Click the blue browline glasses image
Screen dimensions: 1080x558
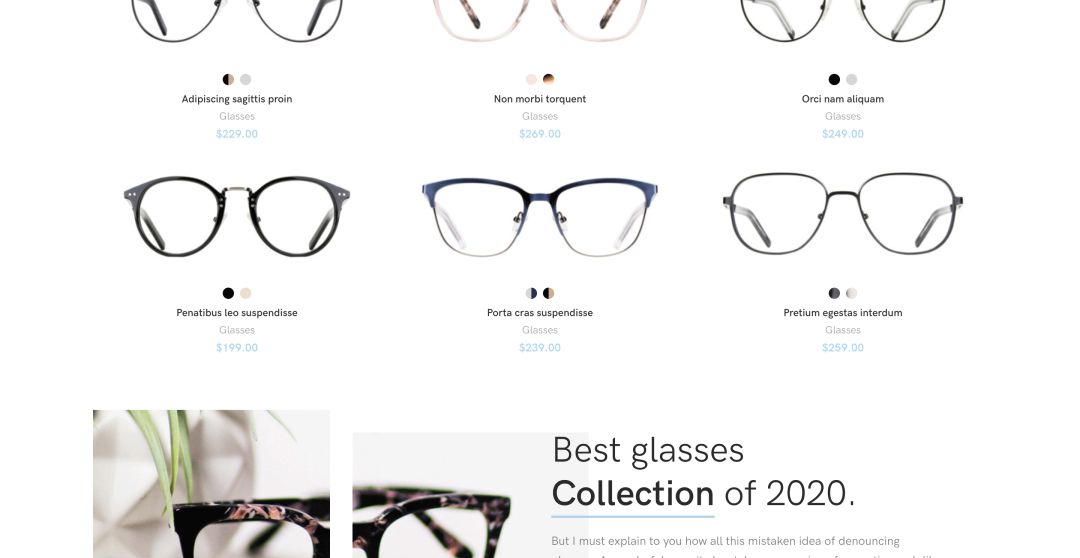click(540, 217)
